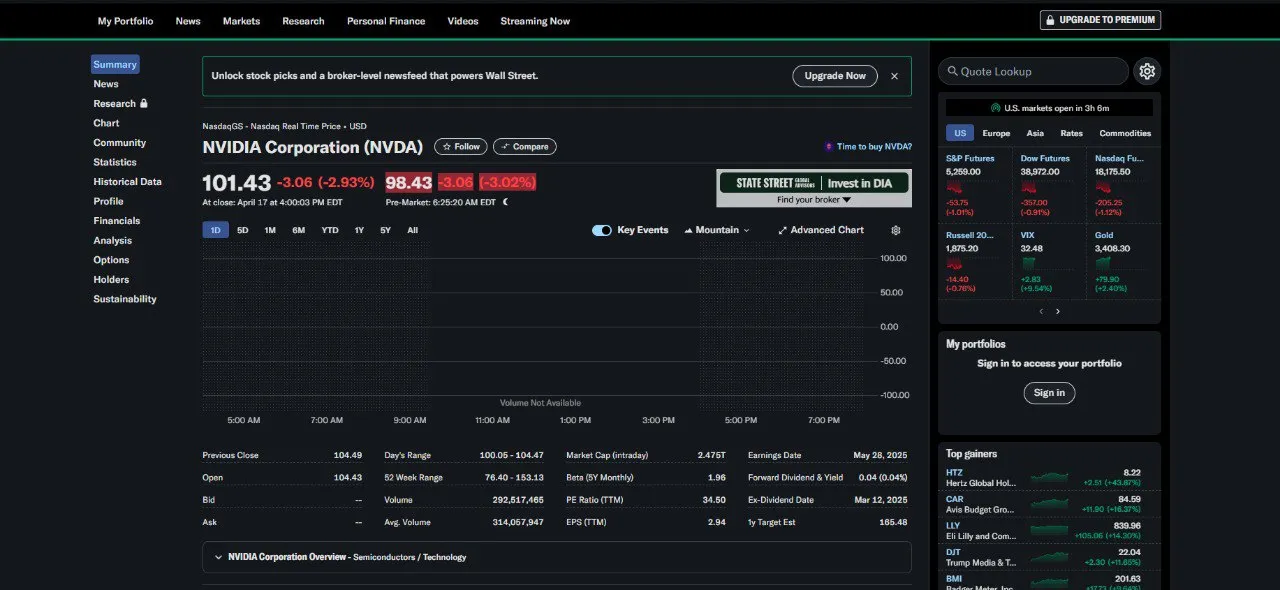
Task: Open chart settings gear above the price chart
Action: (x=896, y=230)
